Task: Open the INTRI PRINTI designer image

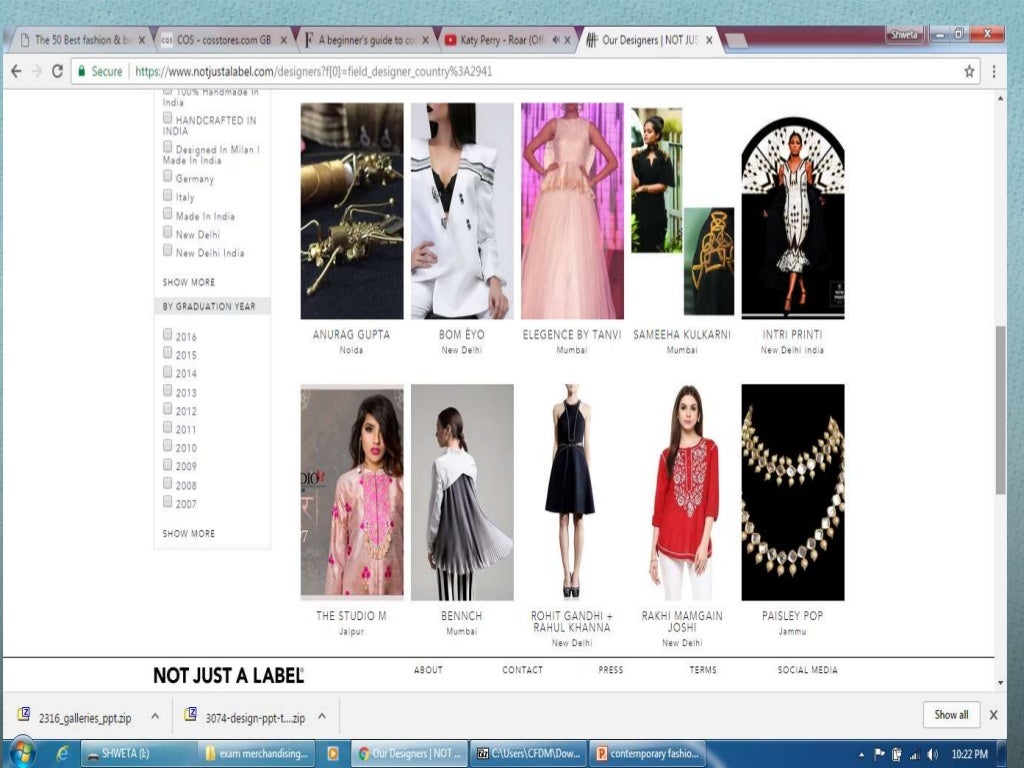Action: 793,217
